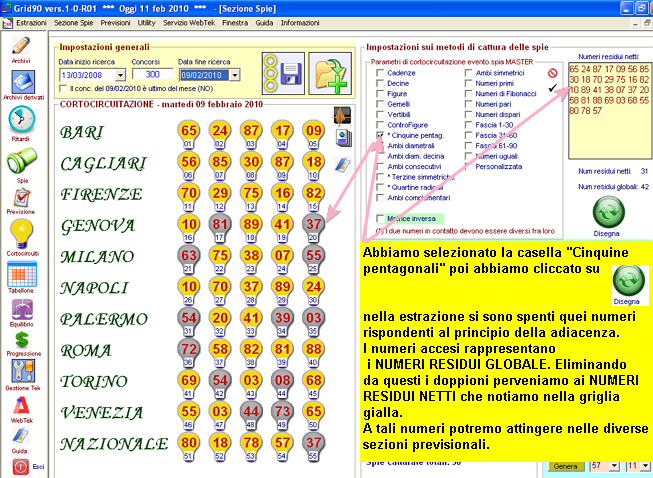
Task: Toggle the Numeri pari checkbox
Action: click(469, 104)
